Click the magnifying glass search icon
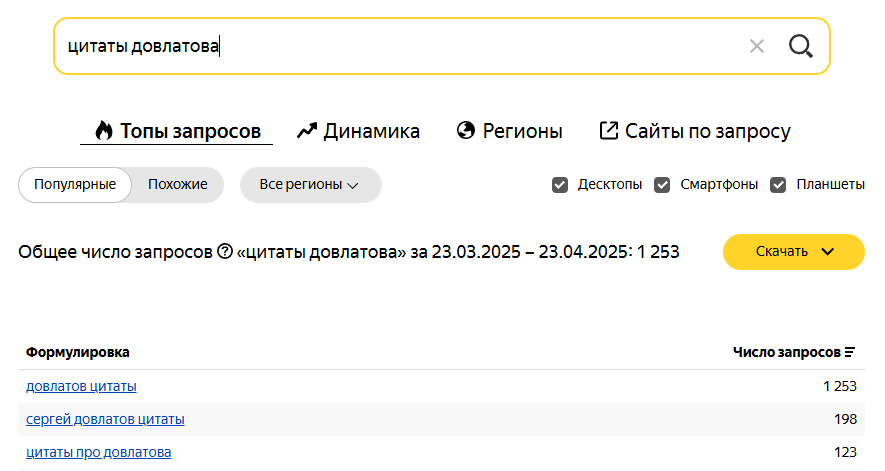 pyautogui.click(x=800, y=46)
